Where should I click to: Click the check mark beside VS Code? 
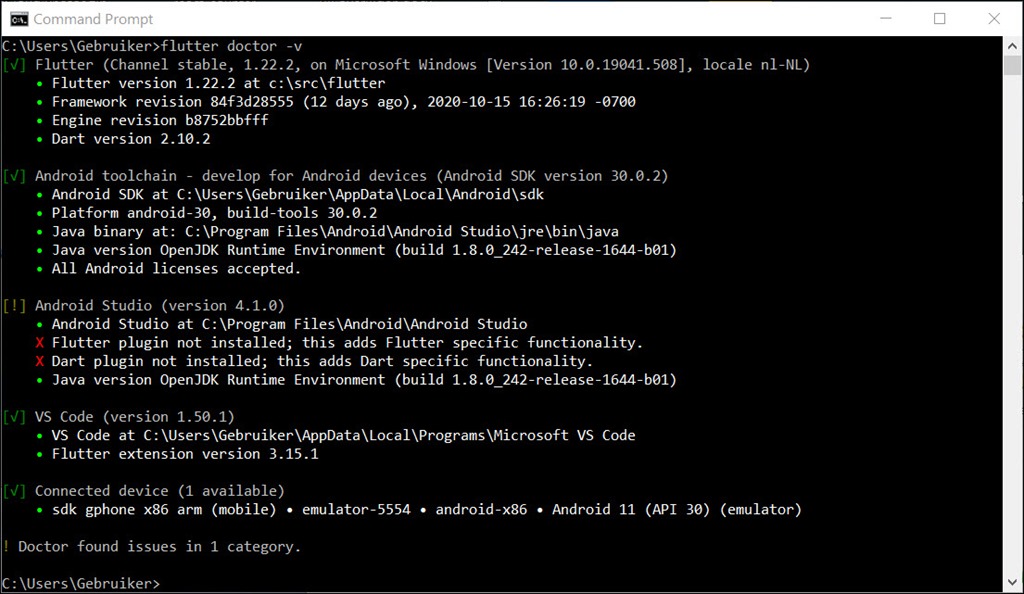(x=14, y=416)
